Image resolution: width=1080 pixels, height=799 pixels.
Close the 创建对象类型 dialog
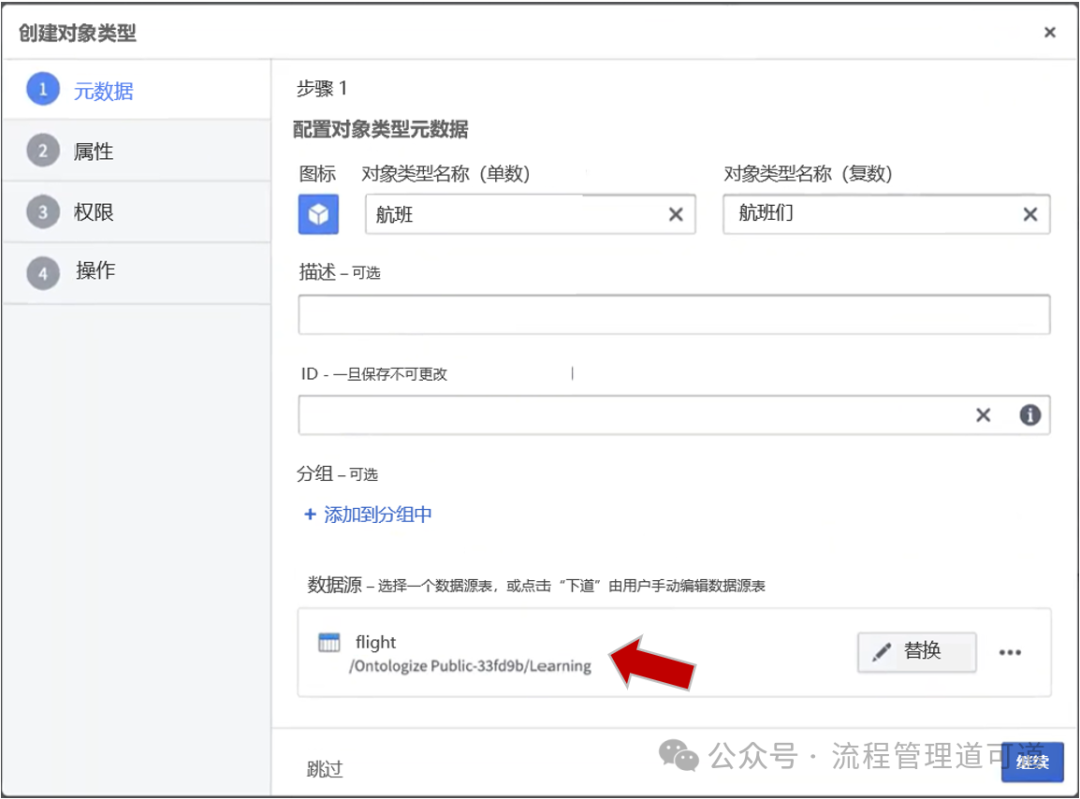[1050, 33]
